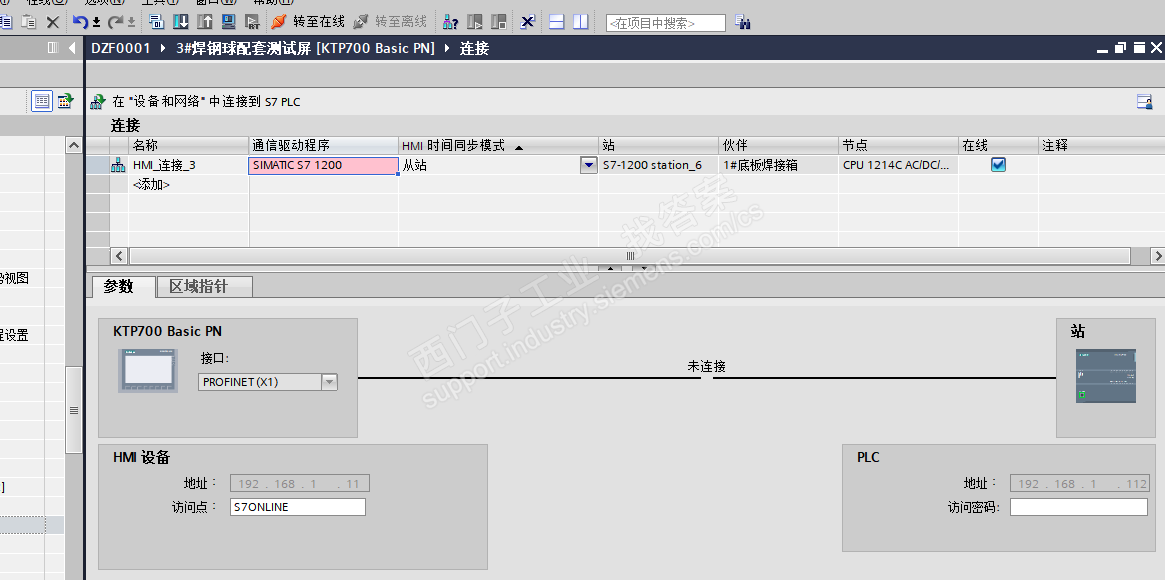Image resolution: width=1165 pixels, height=580 pixels.
Task: Open the cross-references toolbar icon
Action: pyautogui.click(x=528, y=22)
